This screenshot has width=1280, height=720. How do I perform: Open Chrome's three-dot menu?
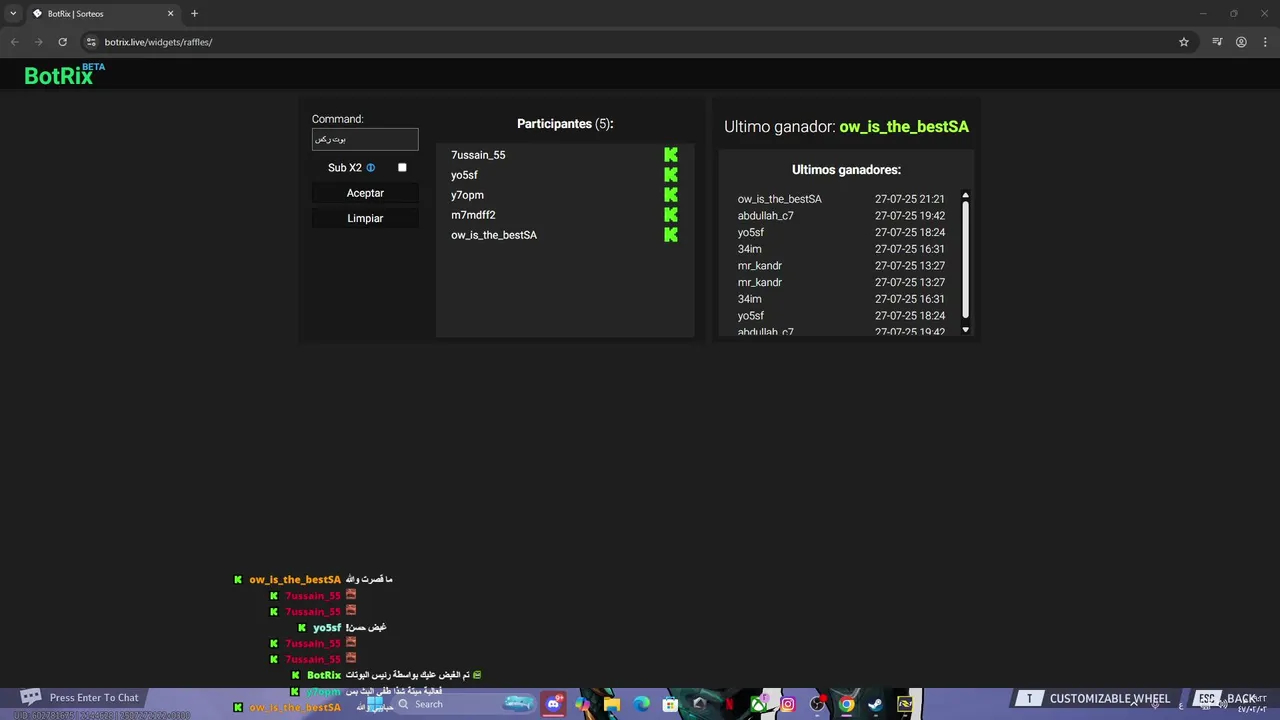1266,42
